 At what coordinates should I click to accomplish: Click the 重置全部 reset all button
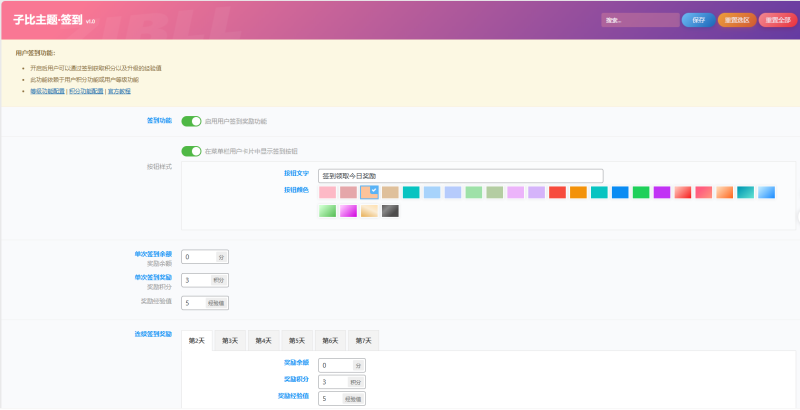pos(778,20)
